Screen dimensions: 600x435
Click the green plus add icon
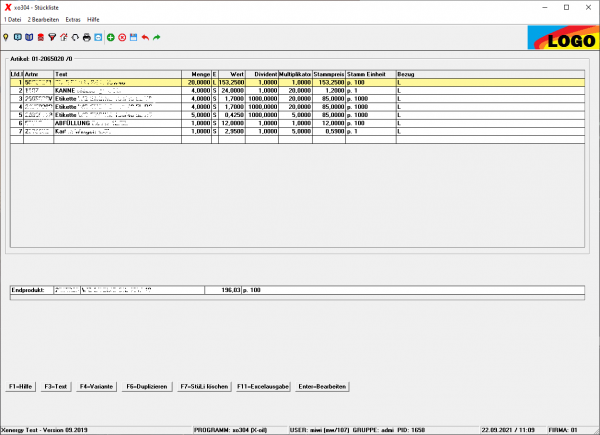(111, 37)
